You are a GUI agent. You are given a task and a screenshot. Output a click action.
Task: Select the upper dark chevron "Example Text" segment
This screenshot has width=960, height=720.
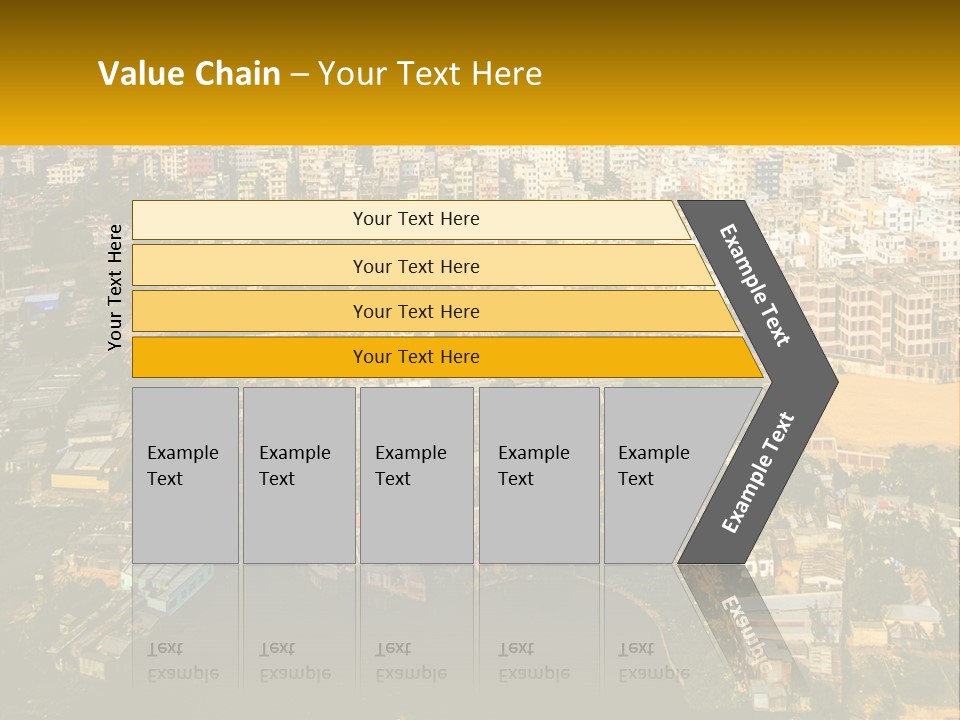(758, 285)
